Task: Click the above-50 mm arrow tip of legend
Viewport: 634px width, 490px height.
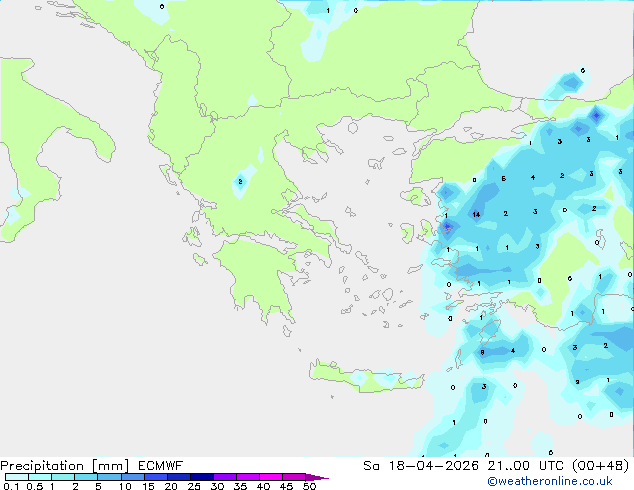Action: click(317, 477)
